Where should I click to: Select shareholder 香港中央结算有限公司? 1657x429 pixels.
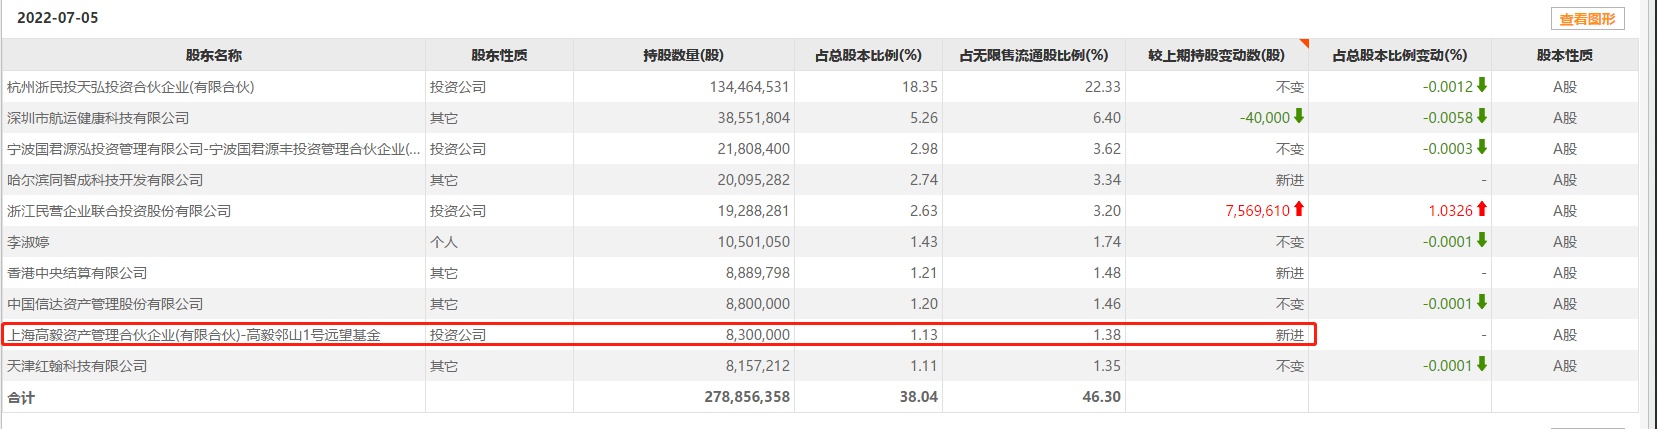[x=77, y=273]
